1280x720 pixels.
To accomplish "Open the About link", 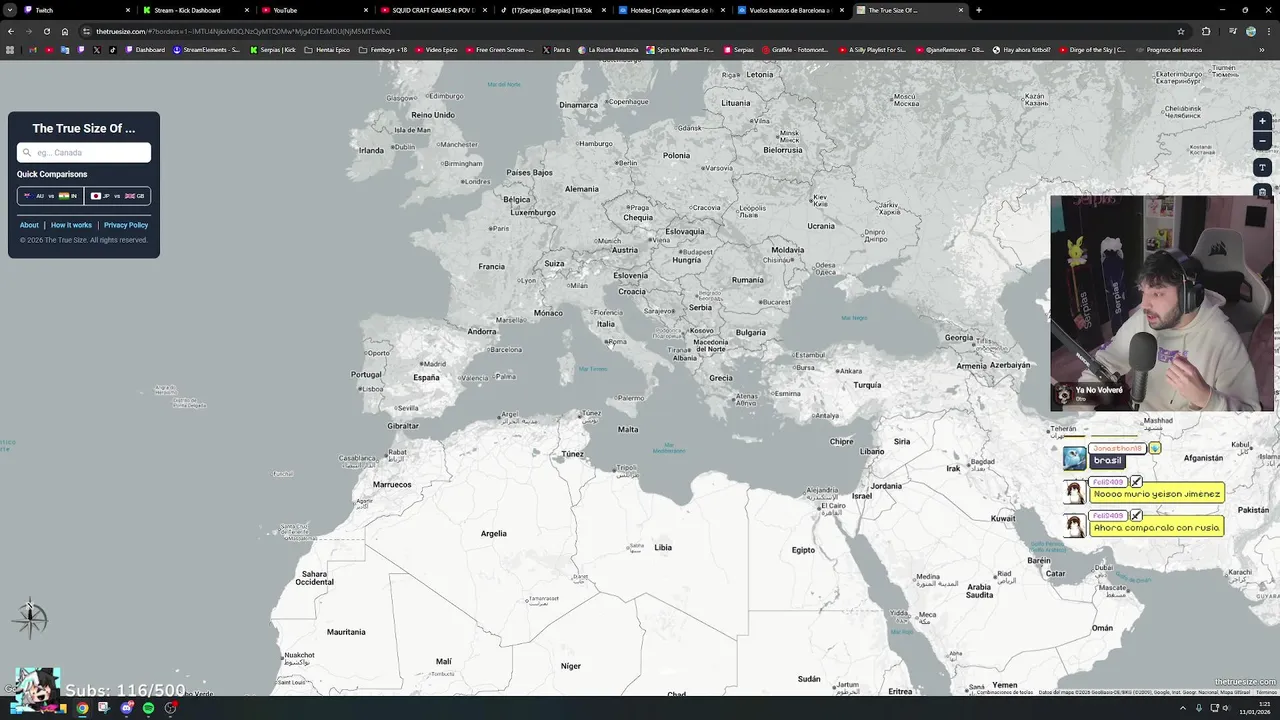I will coord(29,225).
